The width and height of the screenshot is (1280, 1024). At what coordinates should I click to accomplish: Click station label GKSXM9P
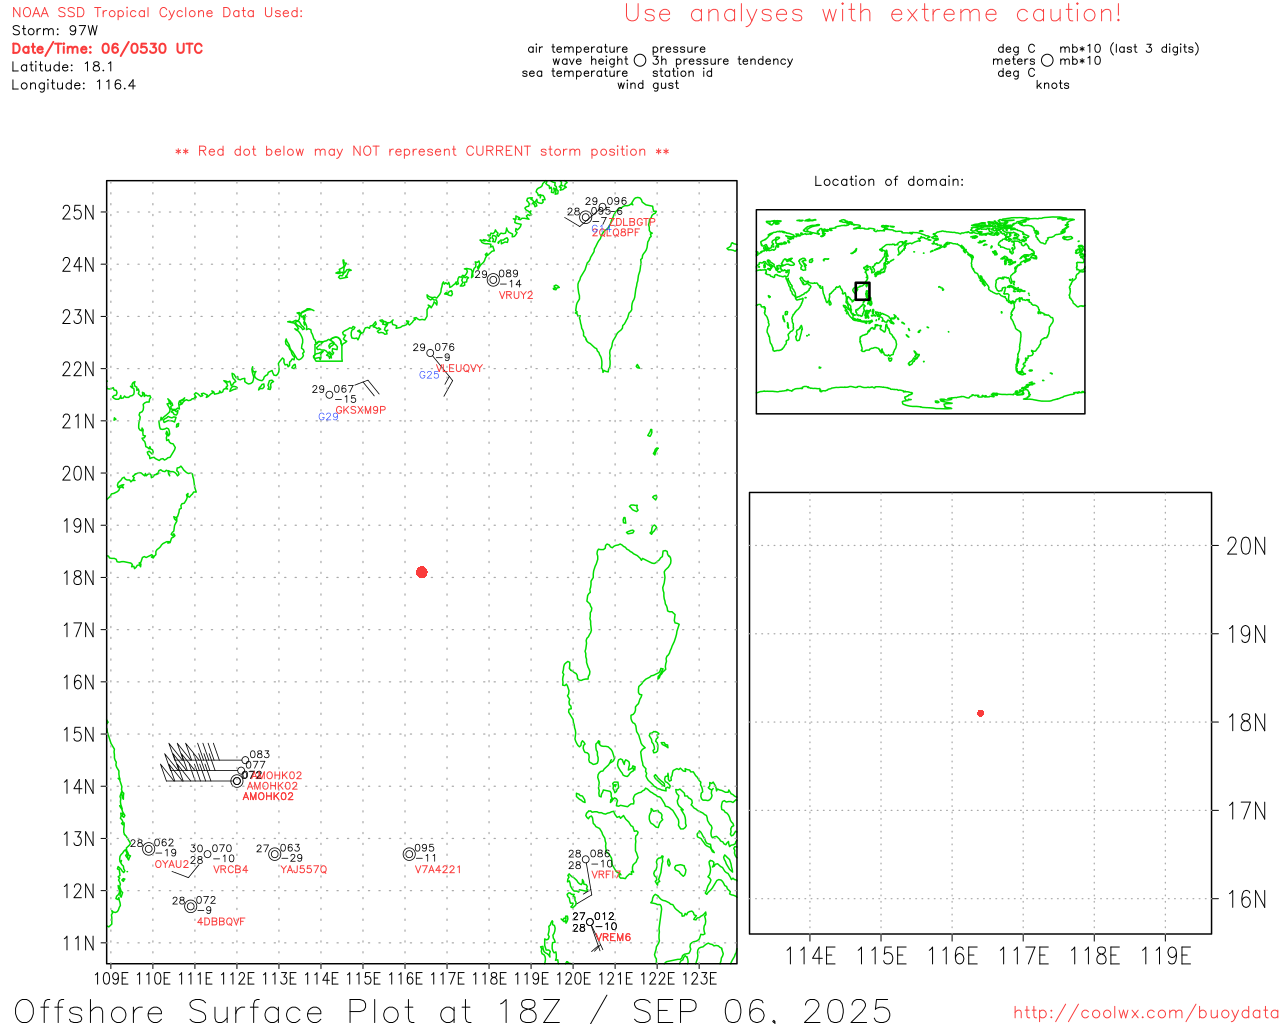point(360,410)
